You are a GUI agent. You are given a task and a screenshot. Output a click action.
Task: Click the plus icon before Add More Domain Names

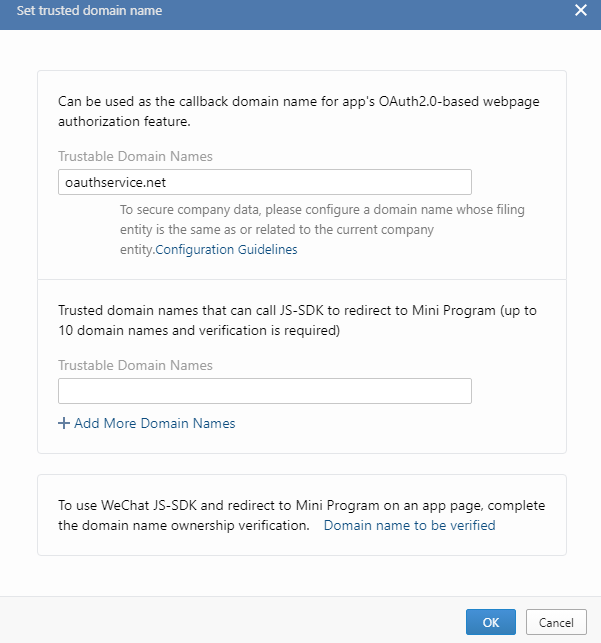pos(64,423)
